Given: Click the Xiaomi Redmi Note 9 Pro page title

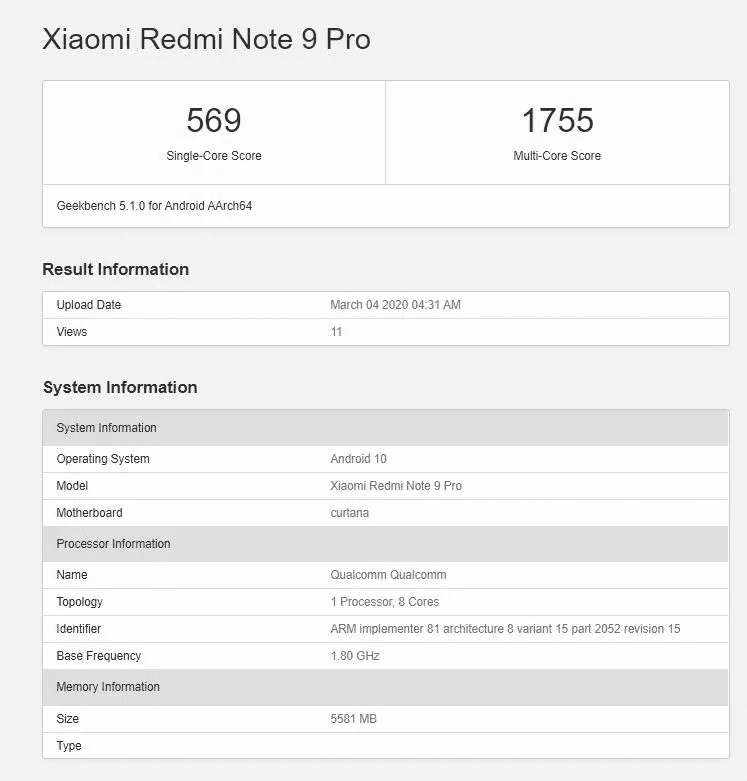Looking at the screenshot, I should (206, 39).
